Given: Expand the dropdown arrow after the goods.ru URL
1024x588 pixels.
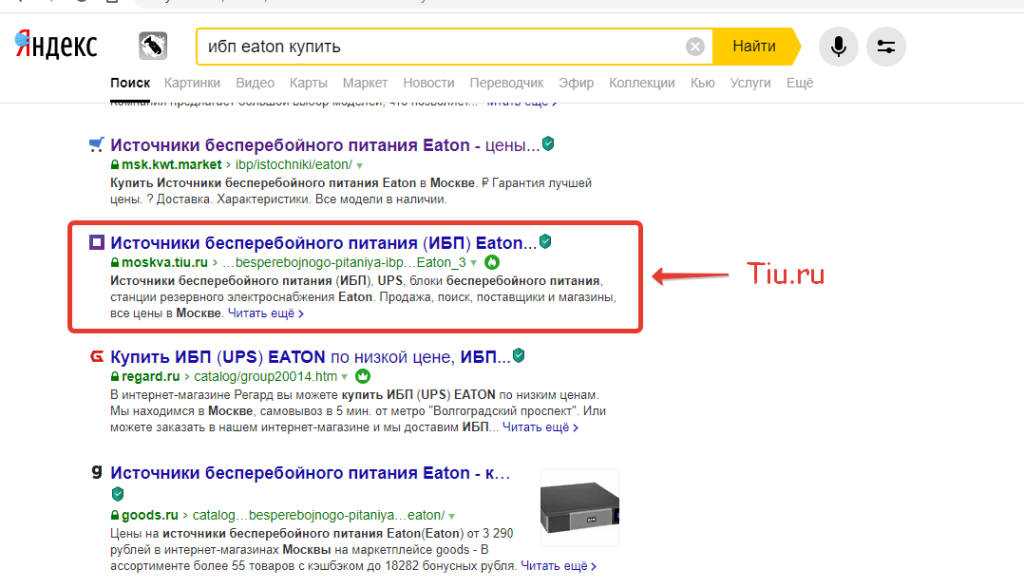Looking at the screenshot, I should tap(452, 516).
